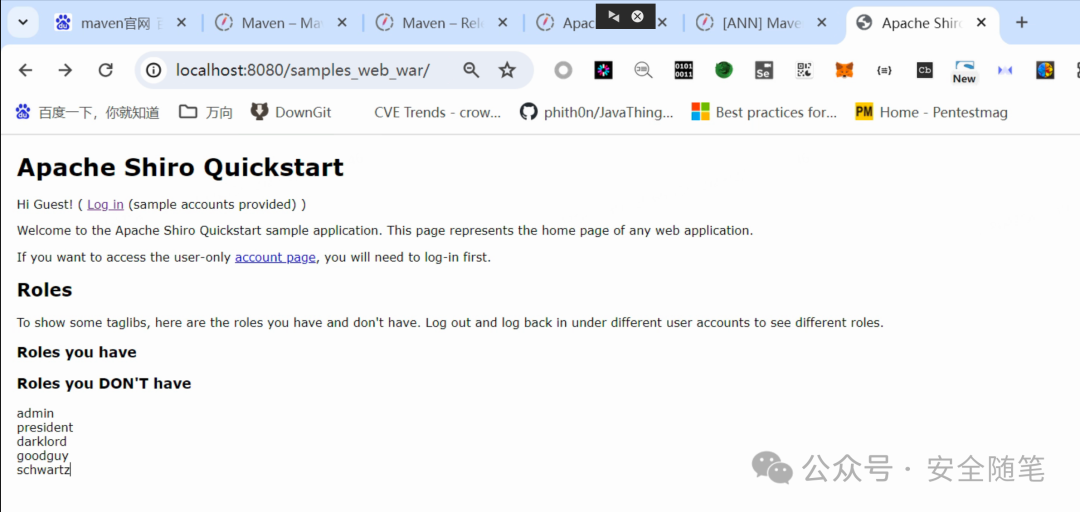Viewport: 1080px width, 512px height.
Task: Click the president role text
Action: [45, 427]
